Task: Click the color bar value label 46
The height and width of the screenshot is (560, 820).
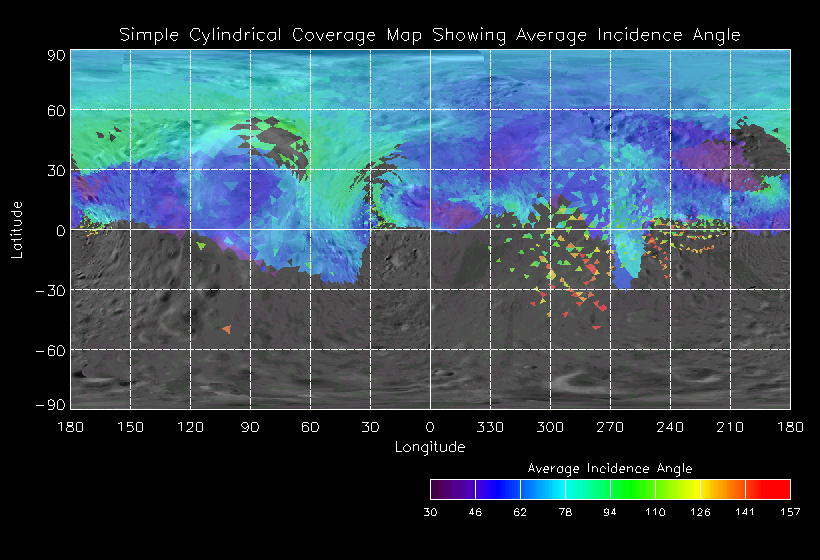Action: click(x=475, y=512)
